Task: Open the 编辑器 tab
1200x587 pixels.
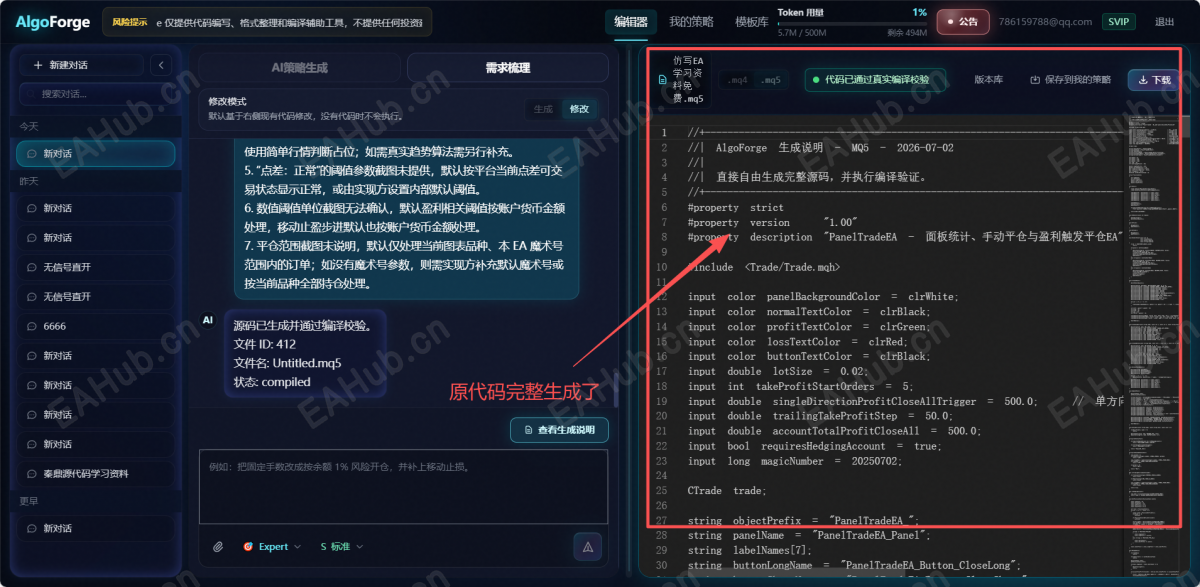Action: (x=631, y=22)
